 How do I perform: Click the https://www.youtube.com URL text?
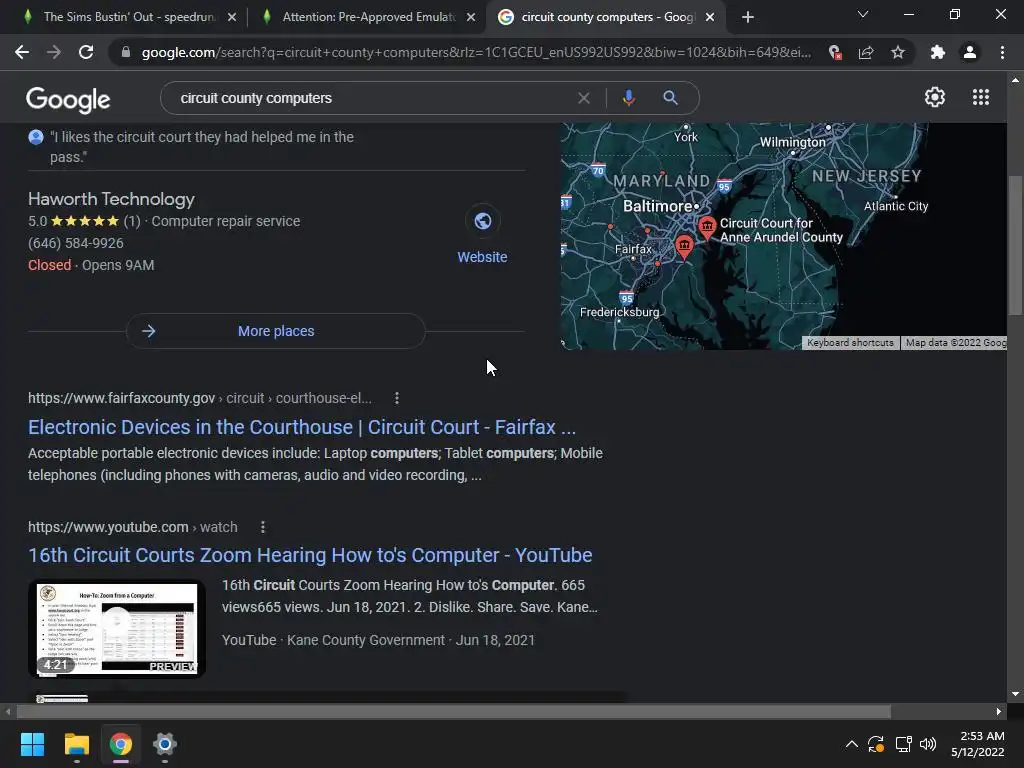click(x=108, y=527)
